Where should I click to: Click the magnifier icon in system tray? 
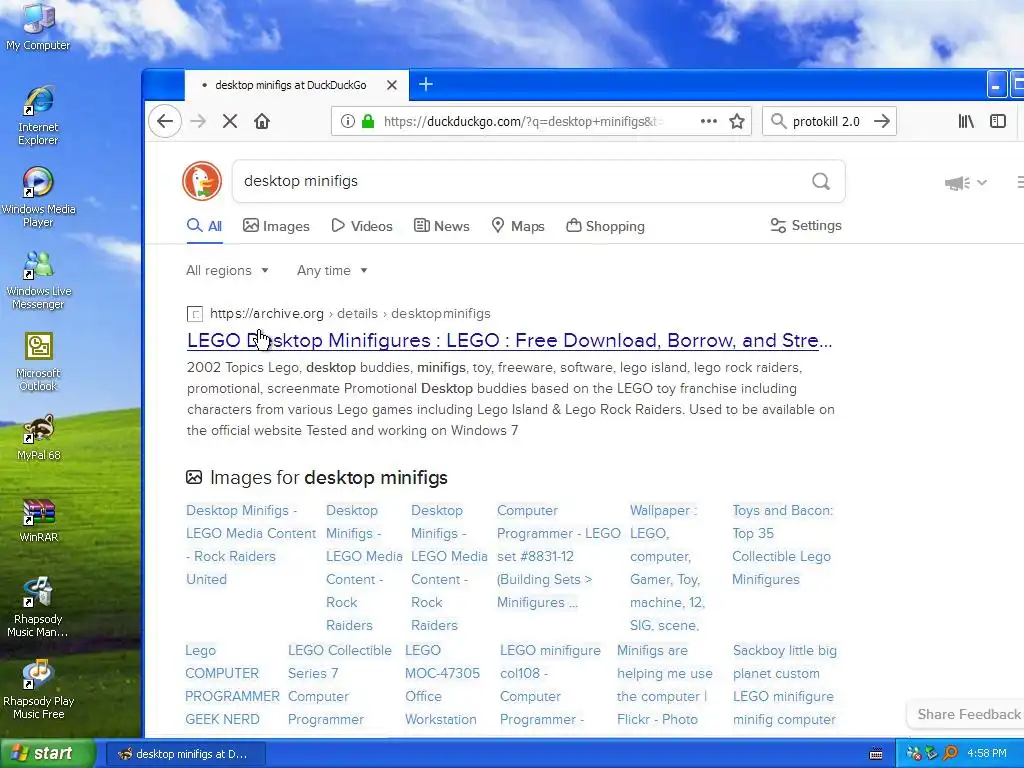(950, 754)
